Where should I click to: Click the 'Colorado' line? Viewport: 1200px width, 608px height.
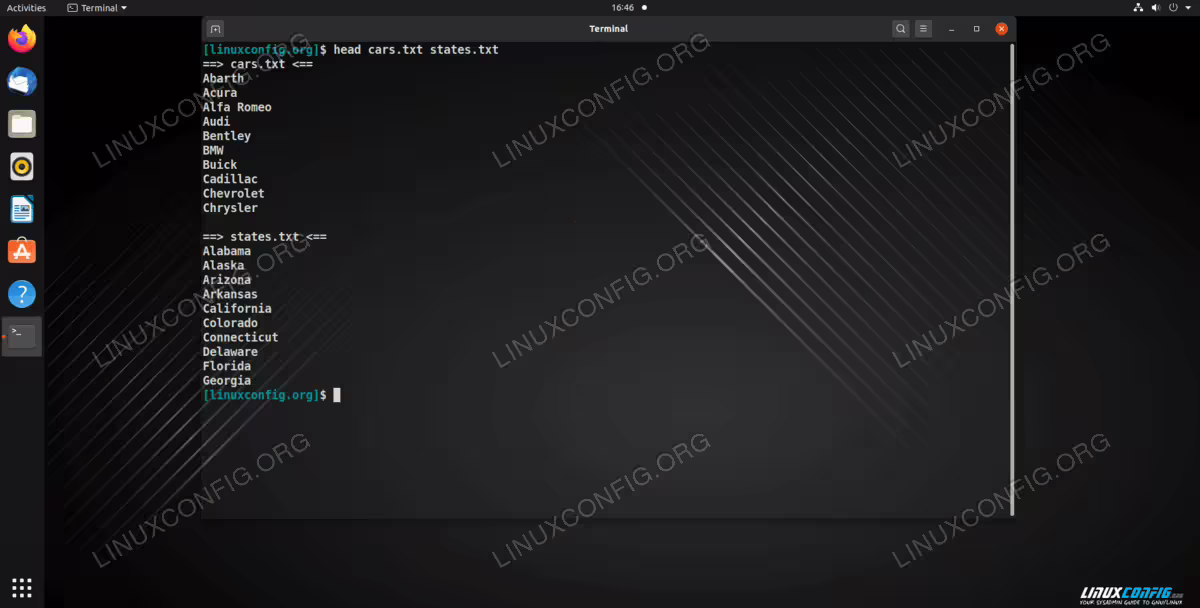tap(230, 323)
